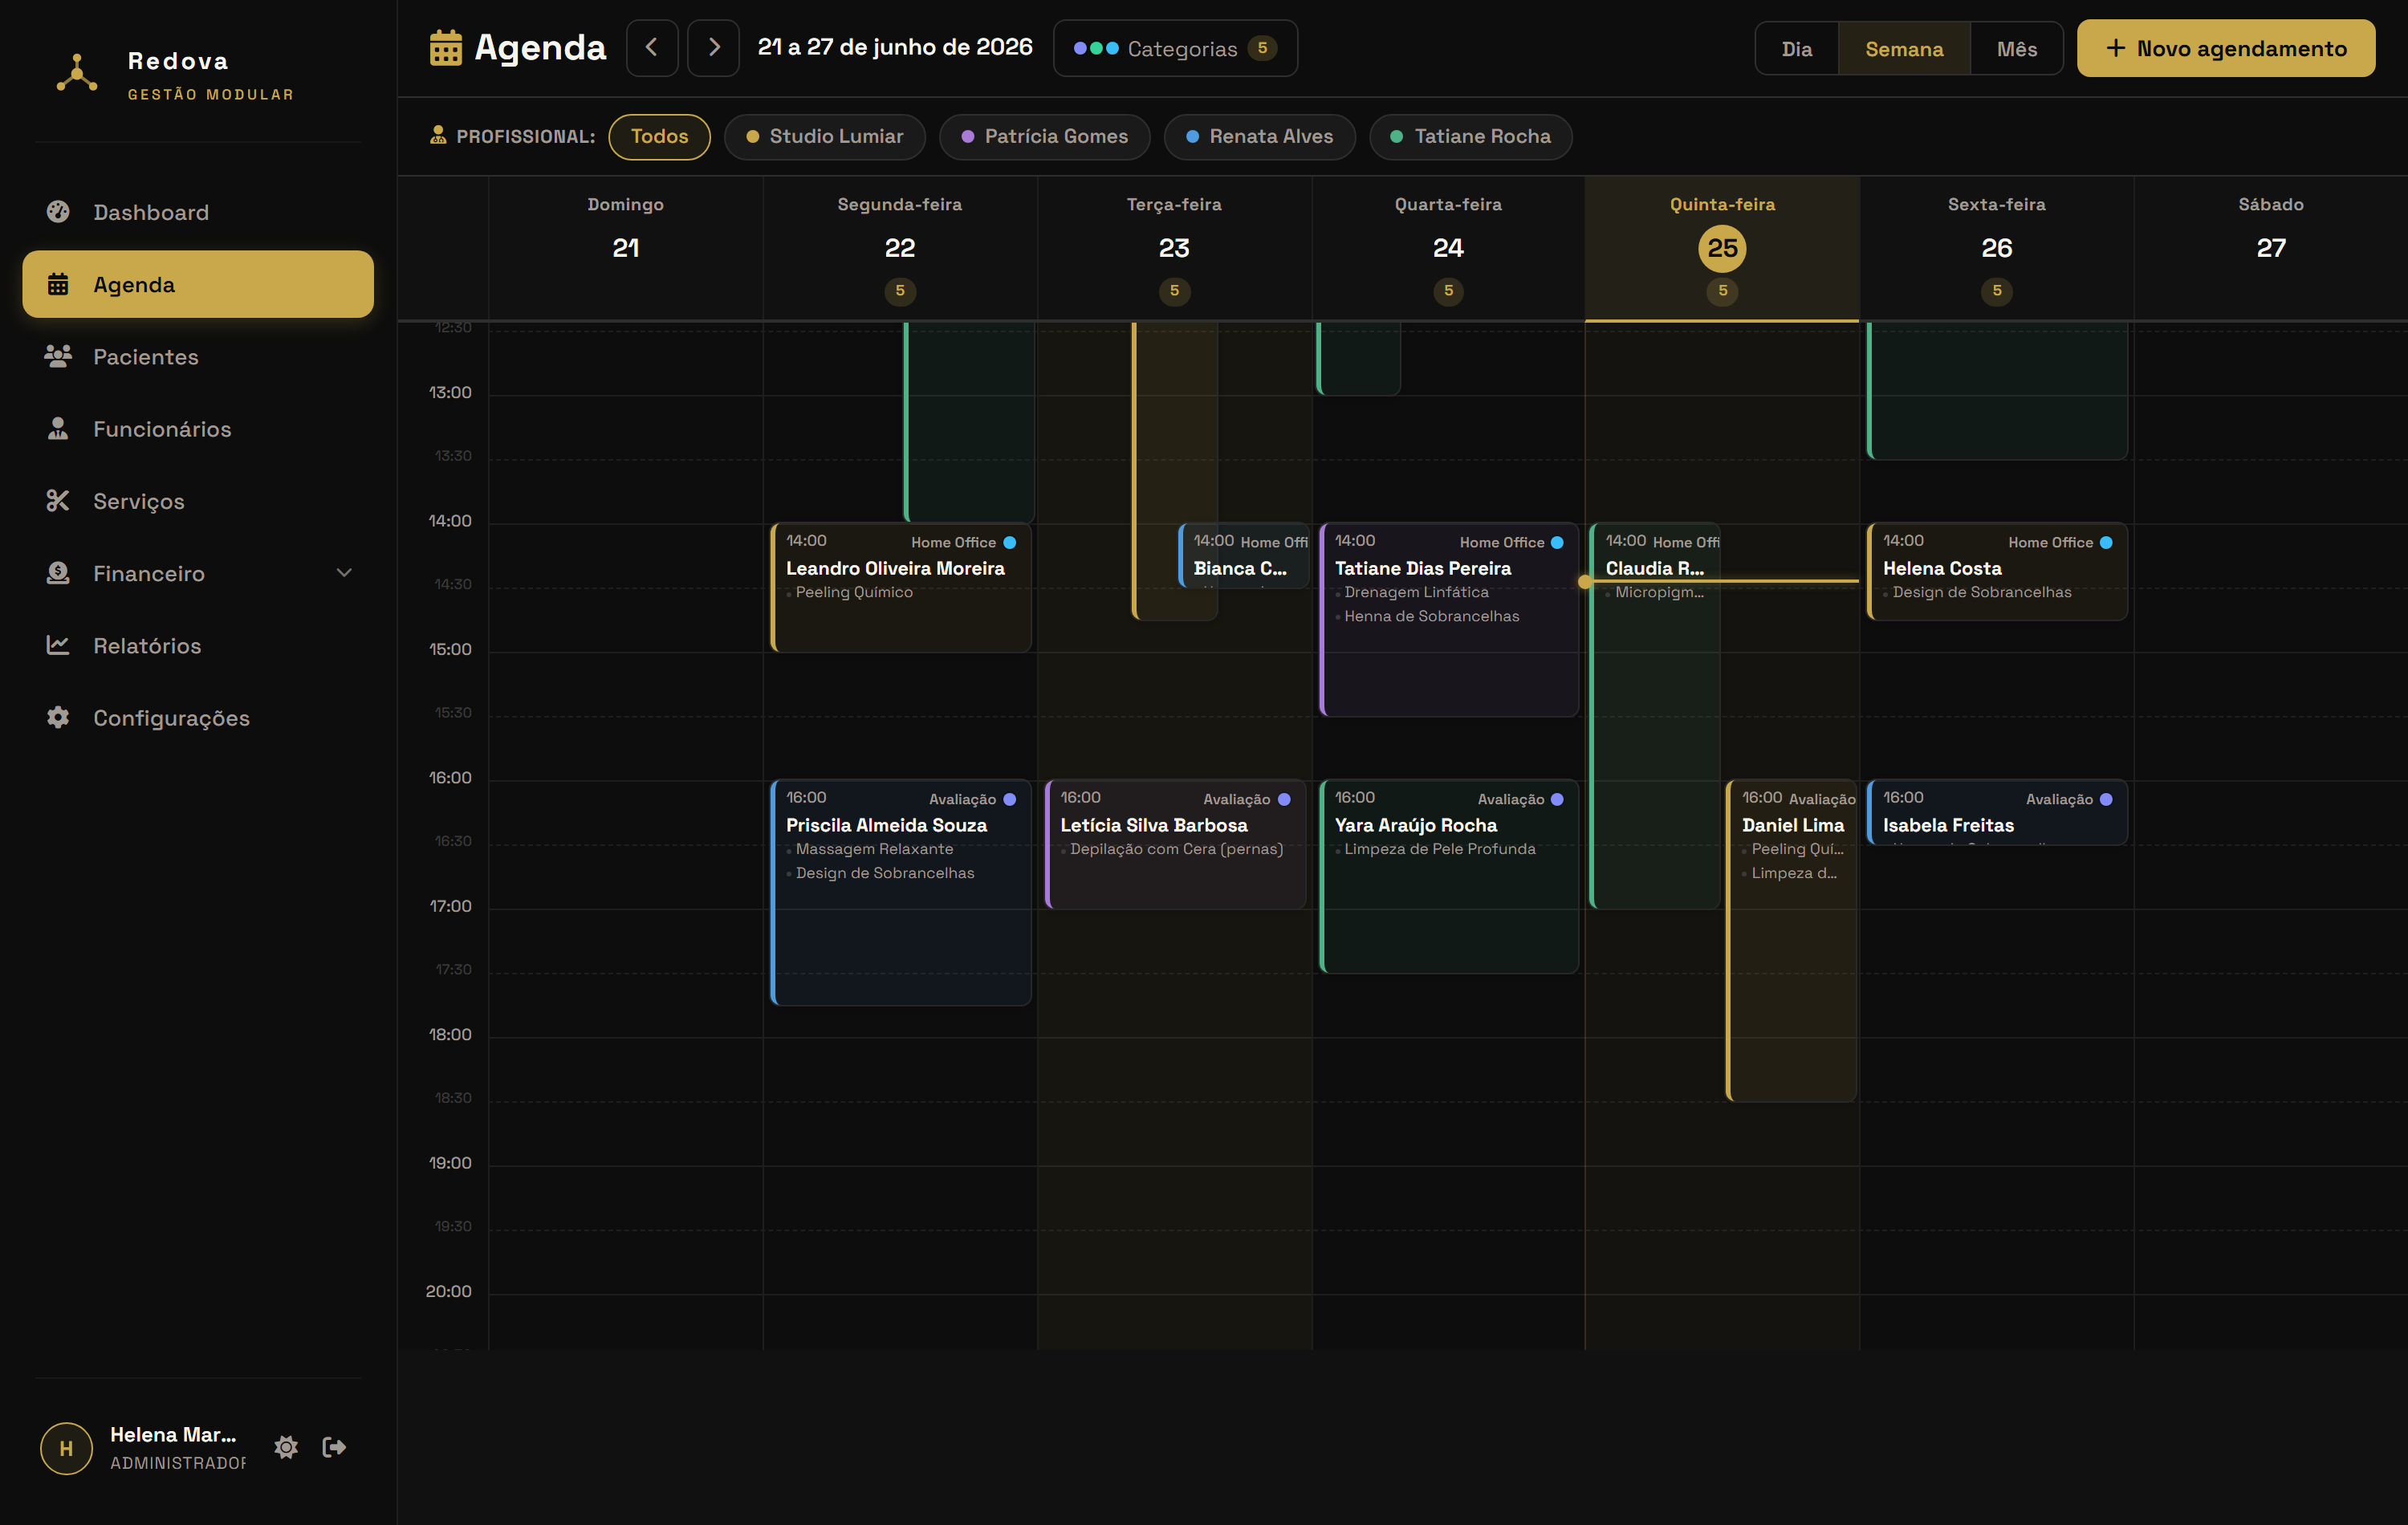The width and height of the screenshot is (2408, 1525).
Task: Click the logout icon beside the user name
Action: tap(334, 1447)
